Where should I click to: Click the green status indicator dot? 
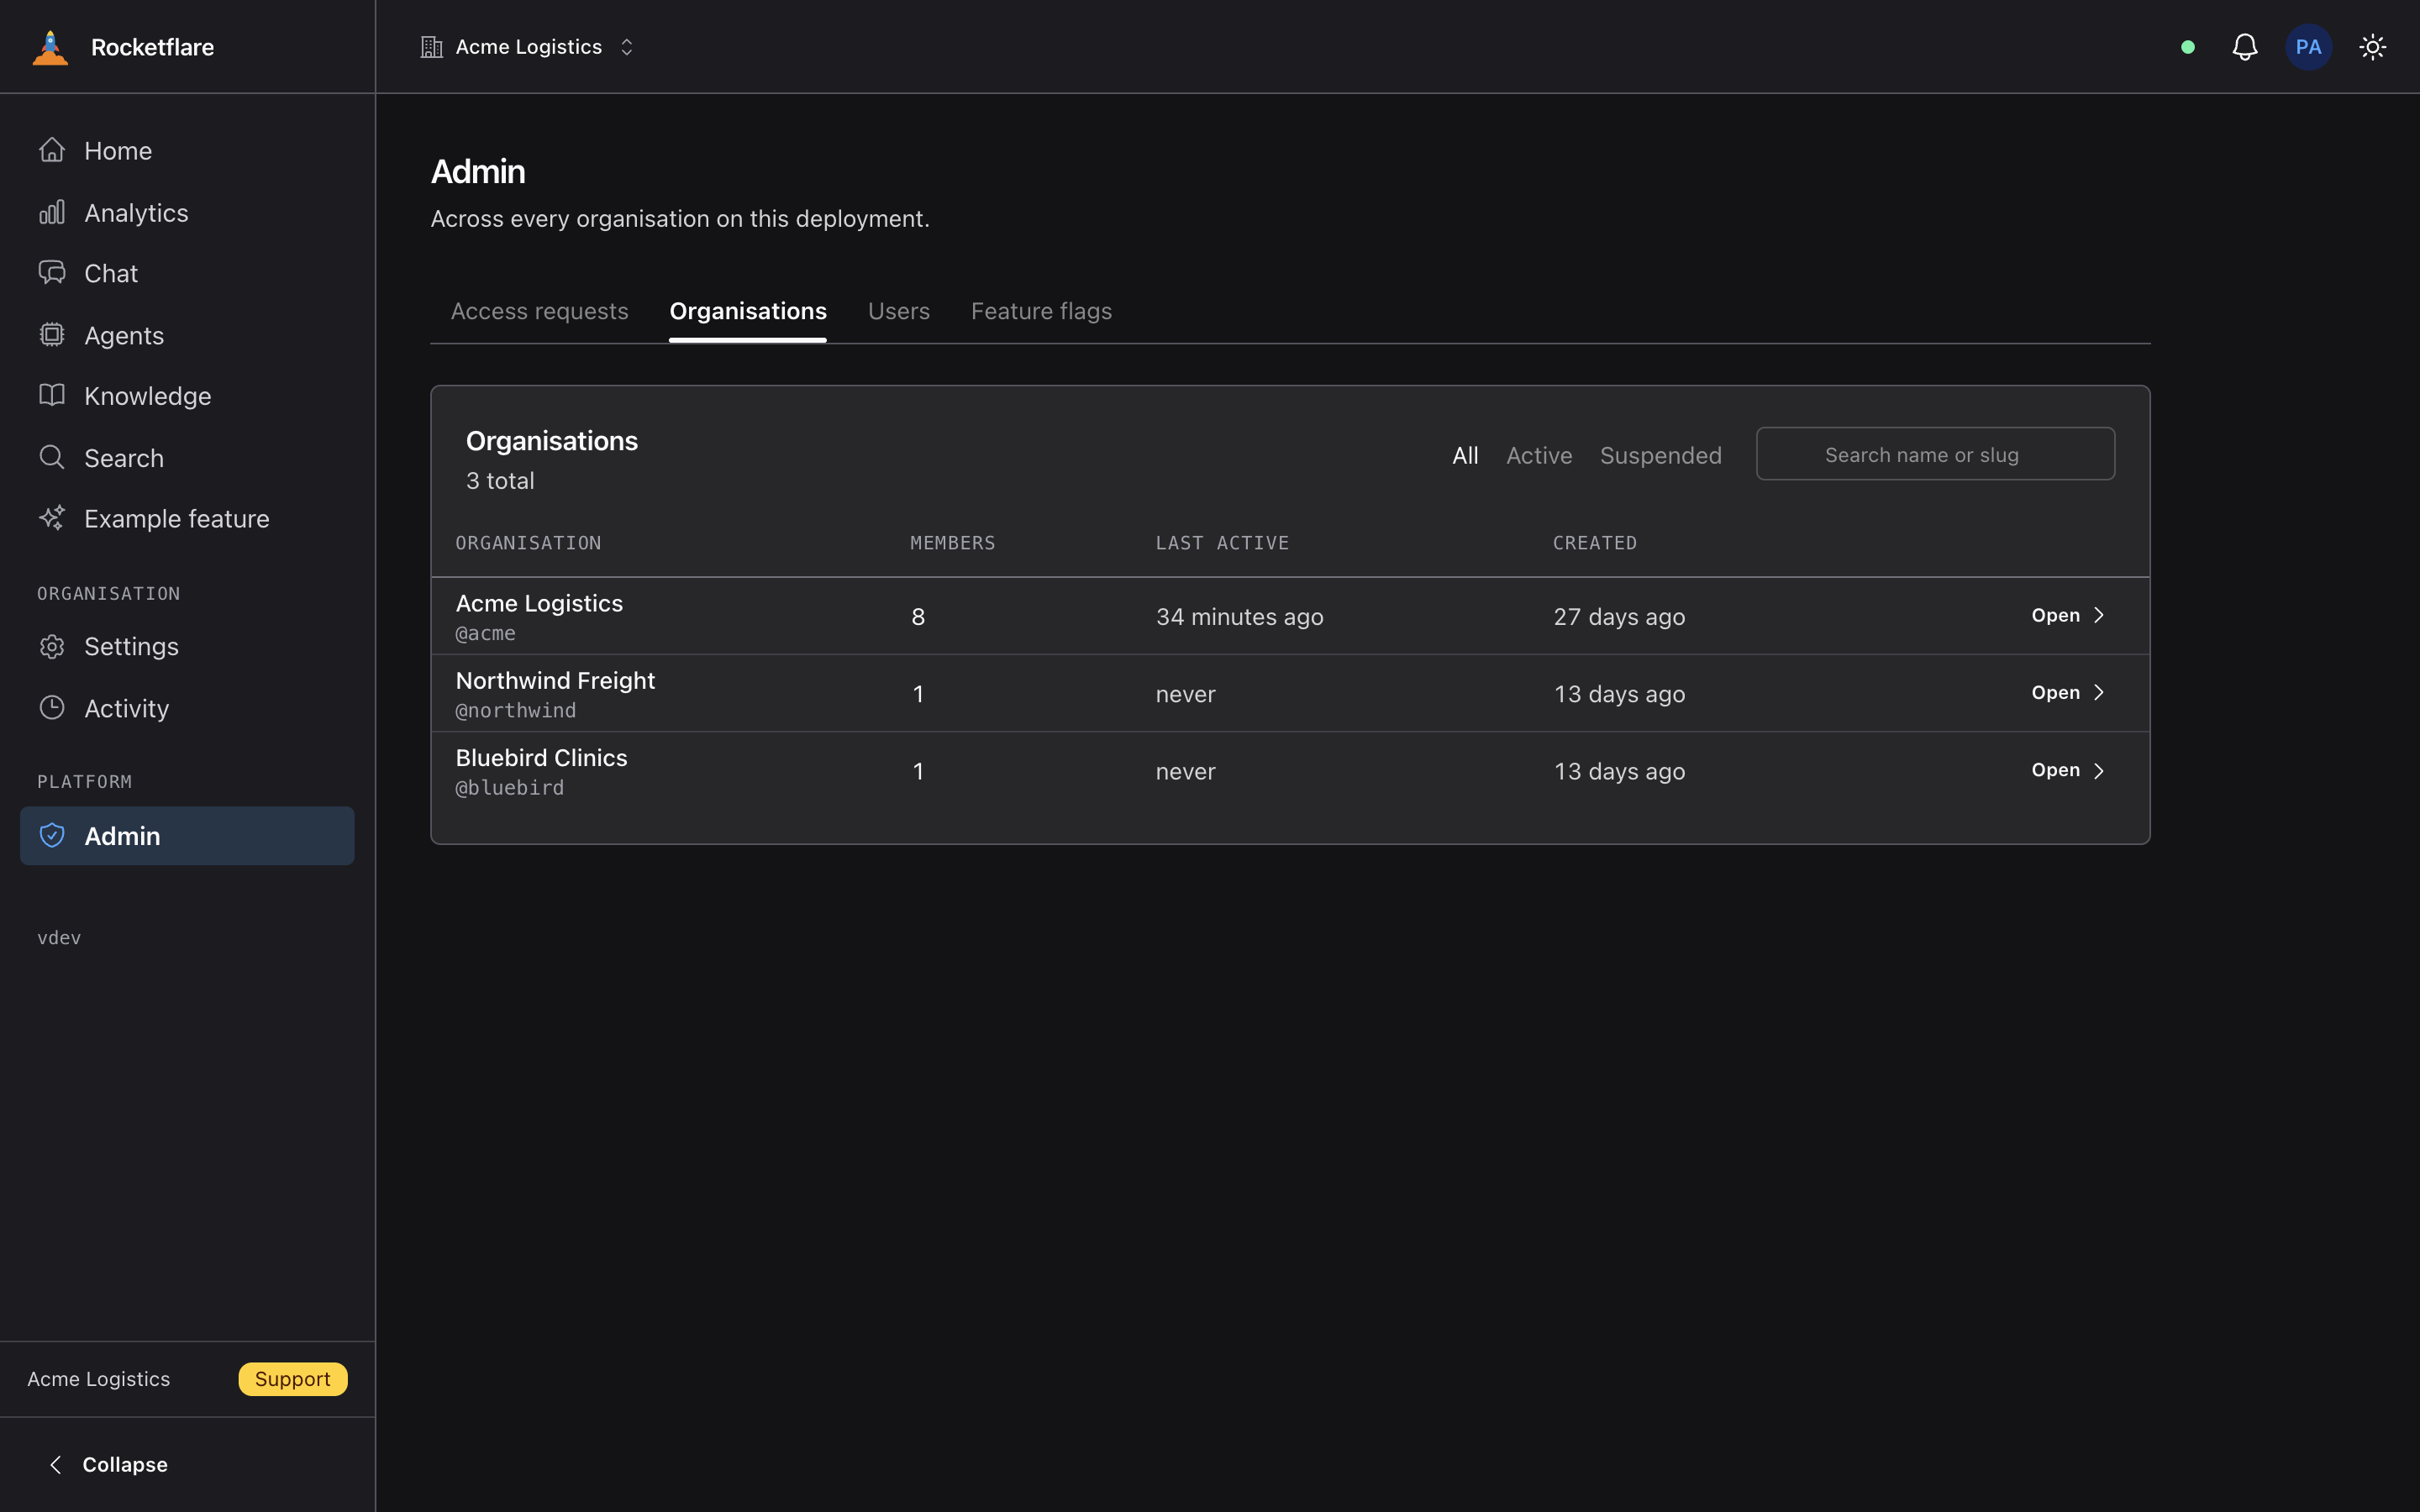pyautogui.click(x=2188, y=47)
